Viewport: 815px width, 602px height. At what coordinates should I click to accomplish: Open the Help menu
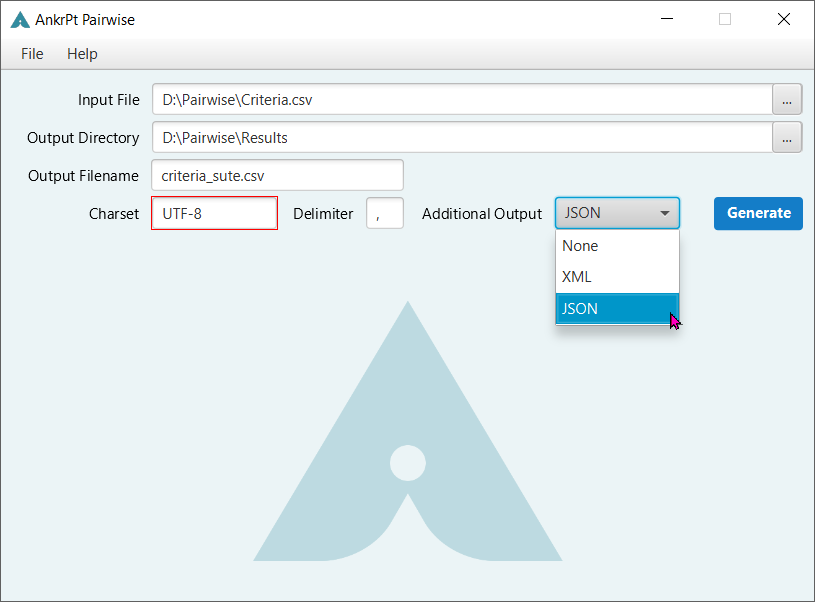[x=82, y=54]
